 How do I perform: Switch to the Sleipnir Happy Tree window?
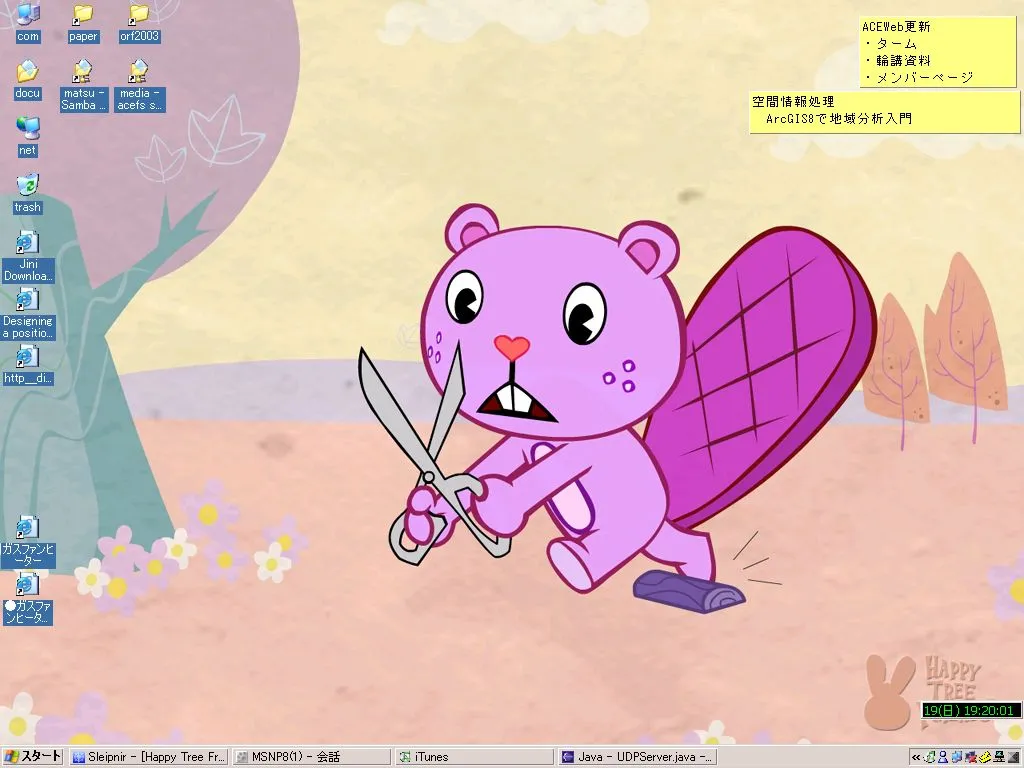[x=150, y=756]
